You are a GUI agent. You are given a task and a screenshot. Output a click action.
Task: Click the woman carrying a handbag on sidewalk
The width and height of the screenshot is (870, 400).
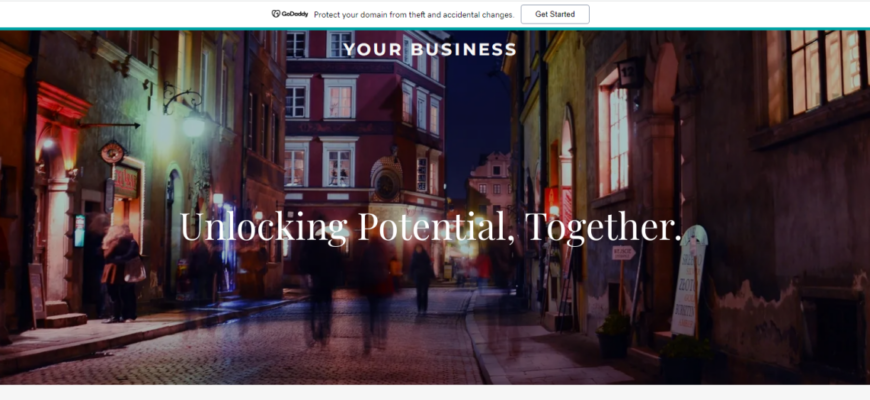point(120,272)
